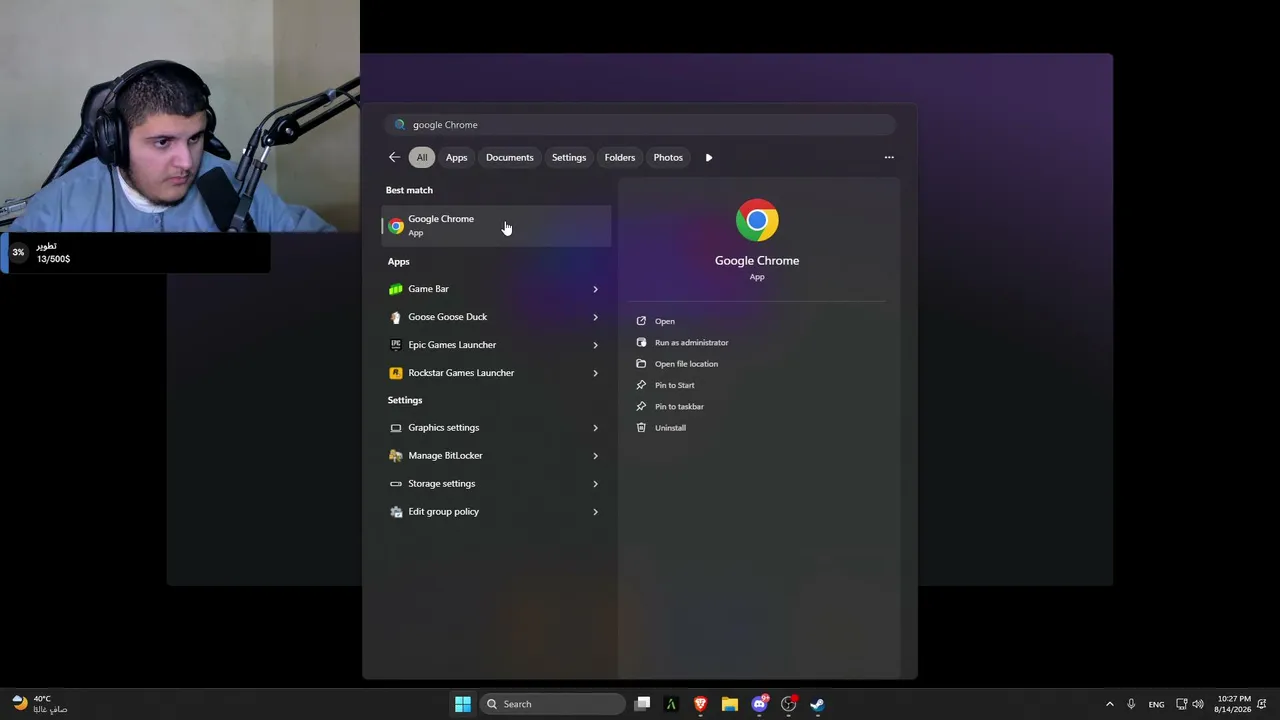This screenshot has height=720, width=1280.
Task: Click the volume speaker icon in tray
Action: pos(1198,704)
